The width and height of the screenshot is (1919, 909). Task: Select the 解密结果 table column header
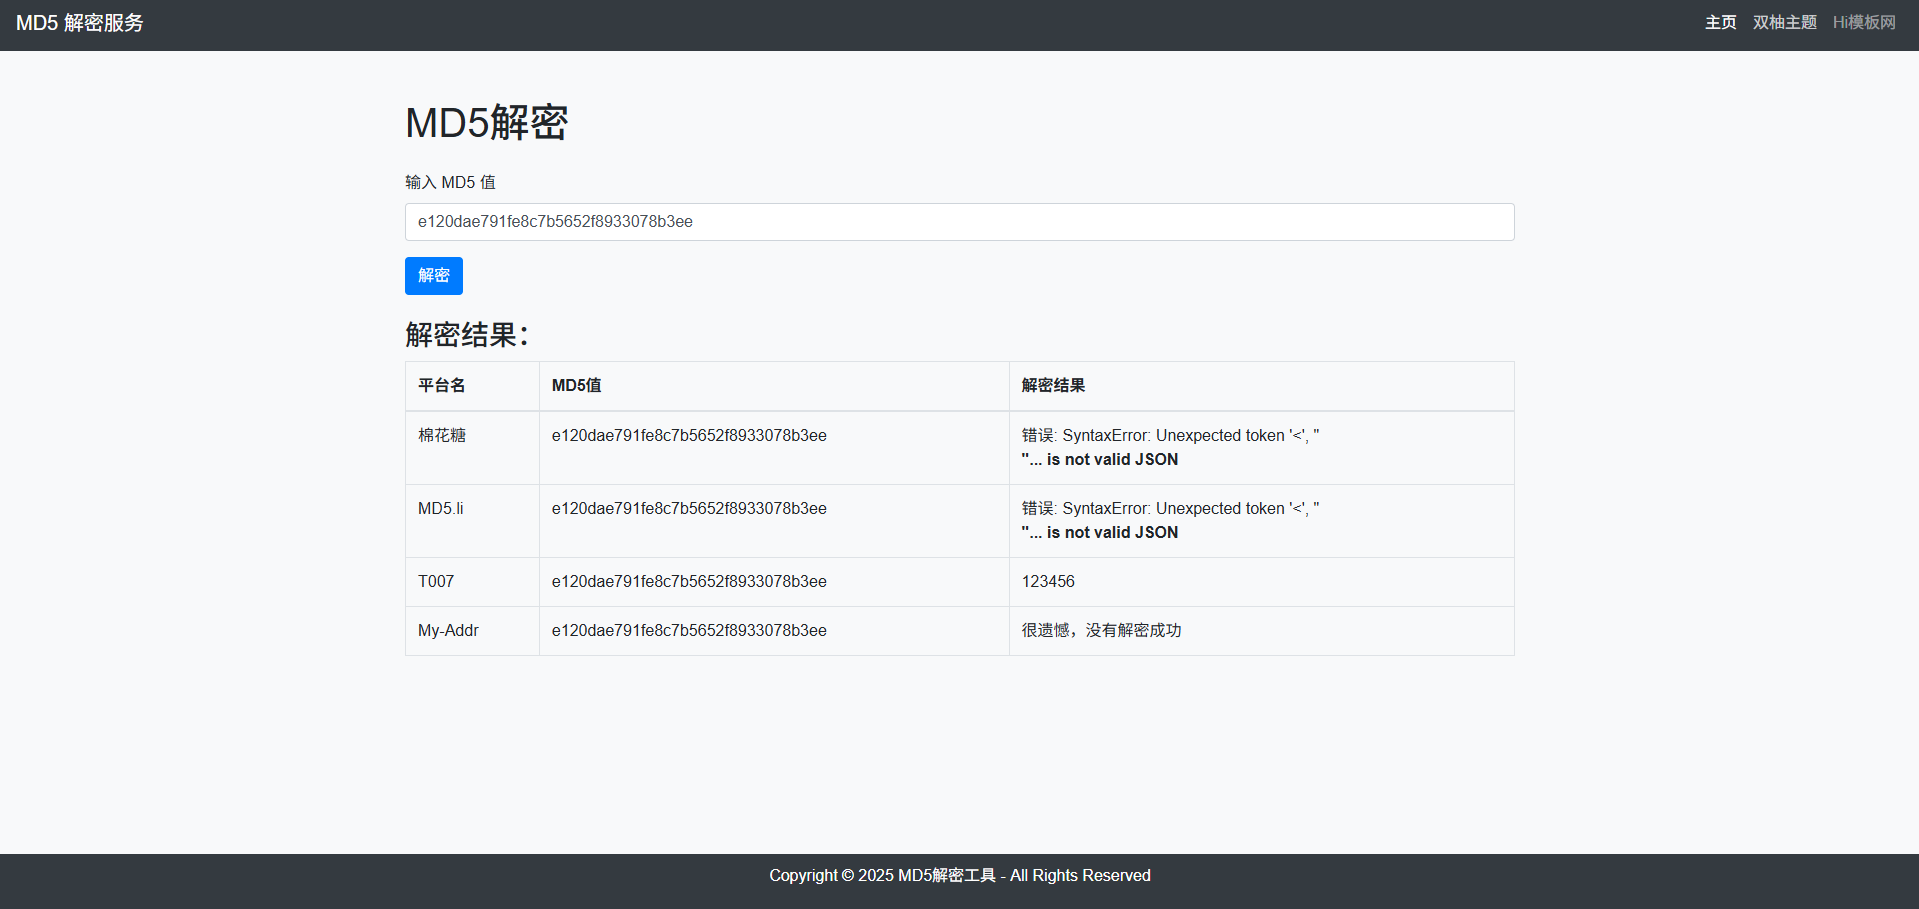point(1053,386)
